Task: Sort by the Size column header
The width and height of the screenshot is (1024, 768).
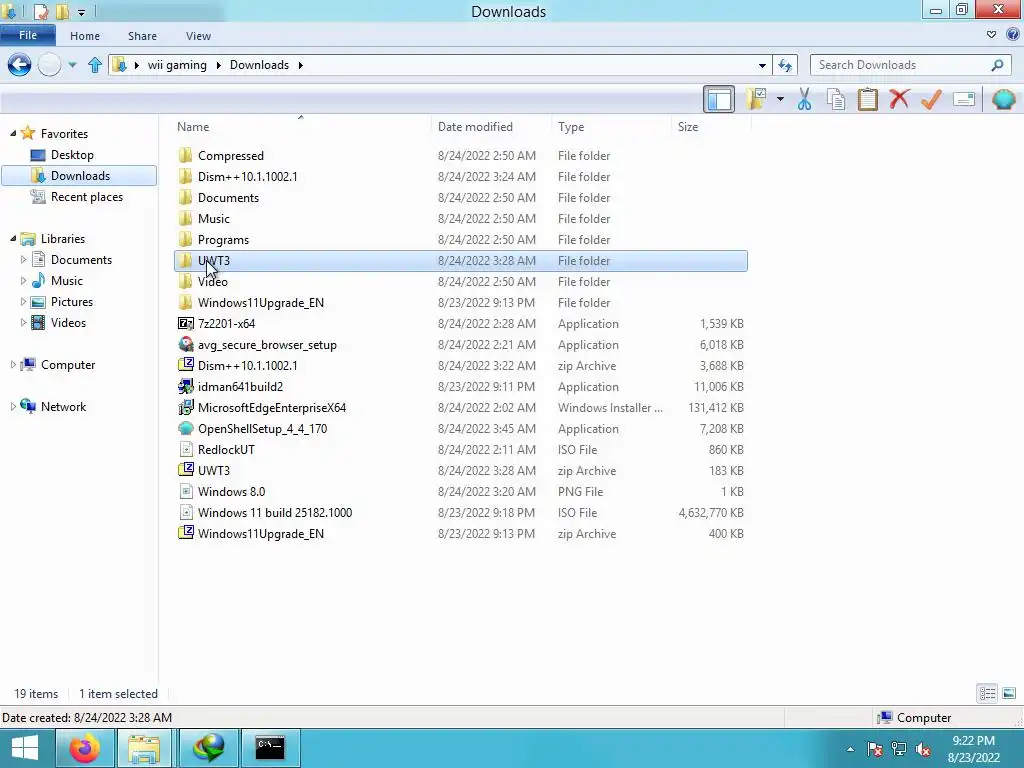Action: click(711, 127)
